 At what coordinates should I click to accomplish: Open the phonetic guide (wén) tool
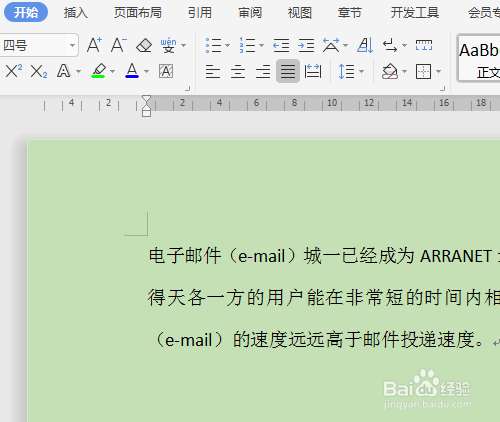[x=168, y=45]
